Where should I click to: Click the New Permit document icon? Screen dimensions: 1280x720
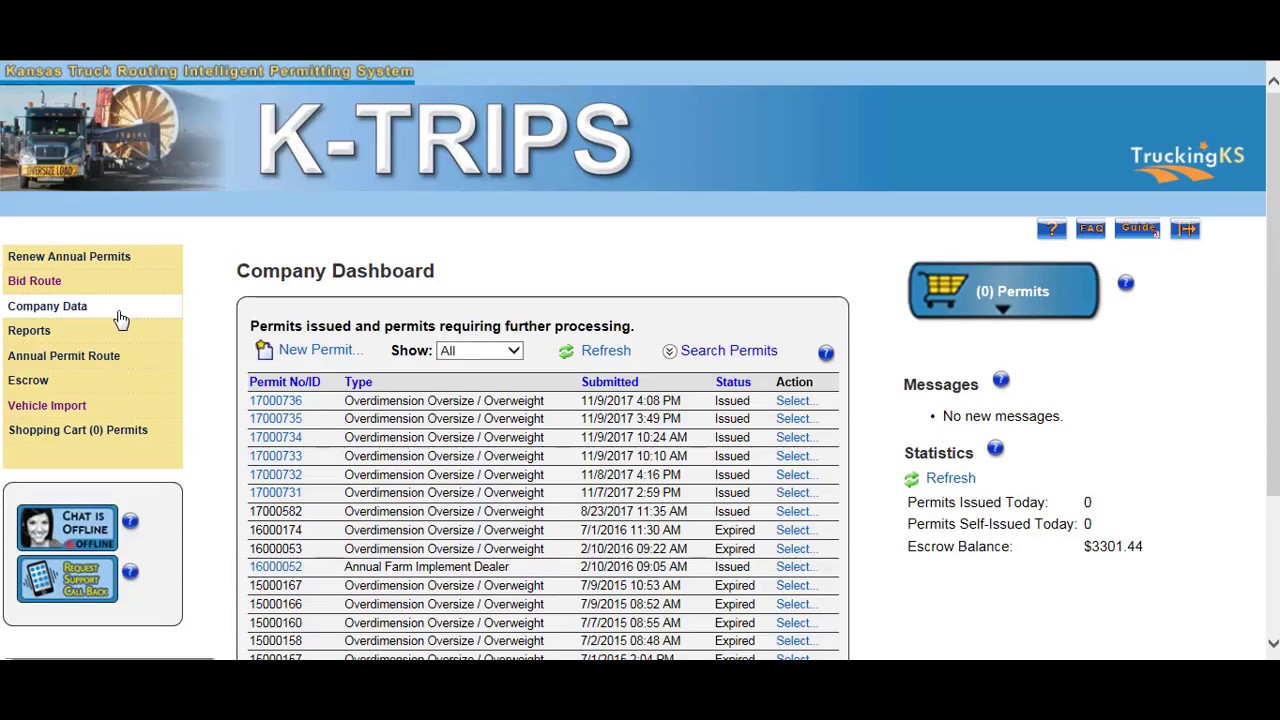tap(264, 350)
